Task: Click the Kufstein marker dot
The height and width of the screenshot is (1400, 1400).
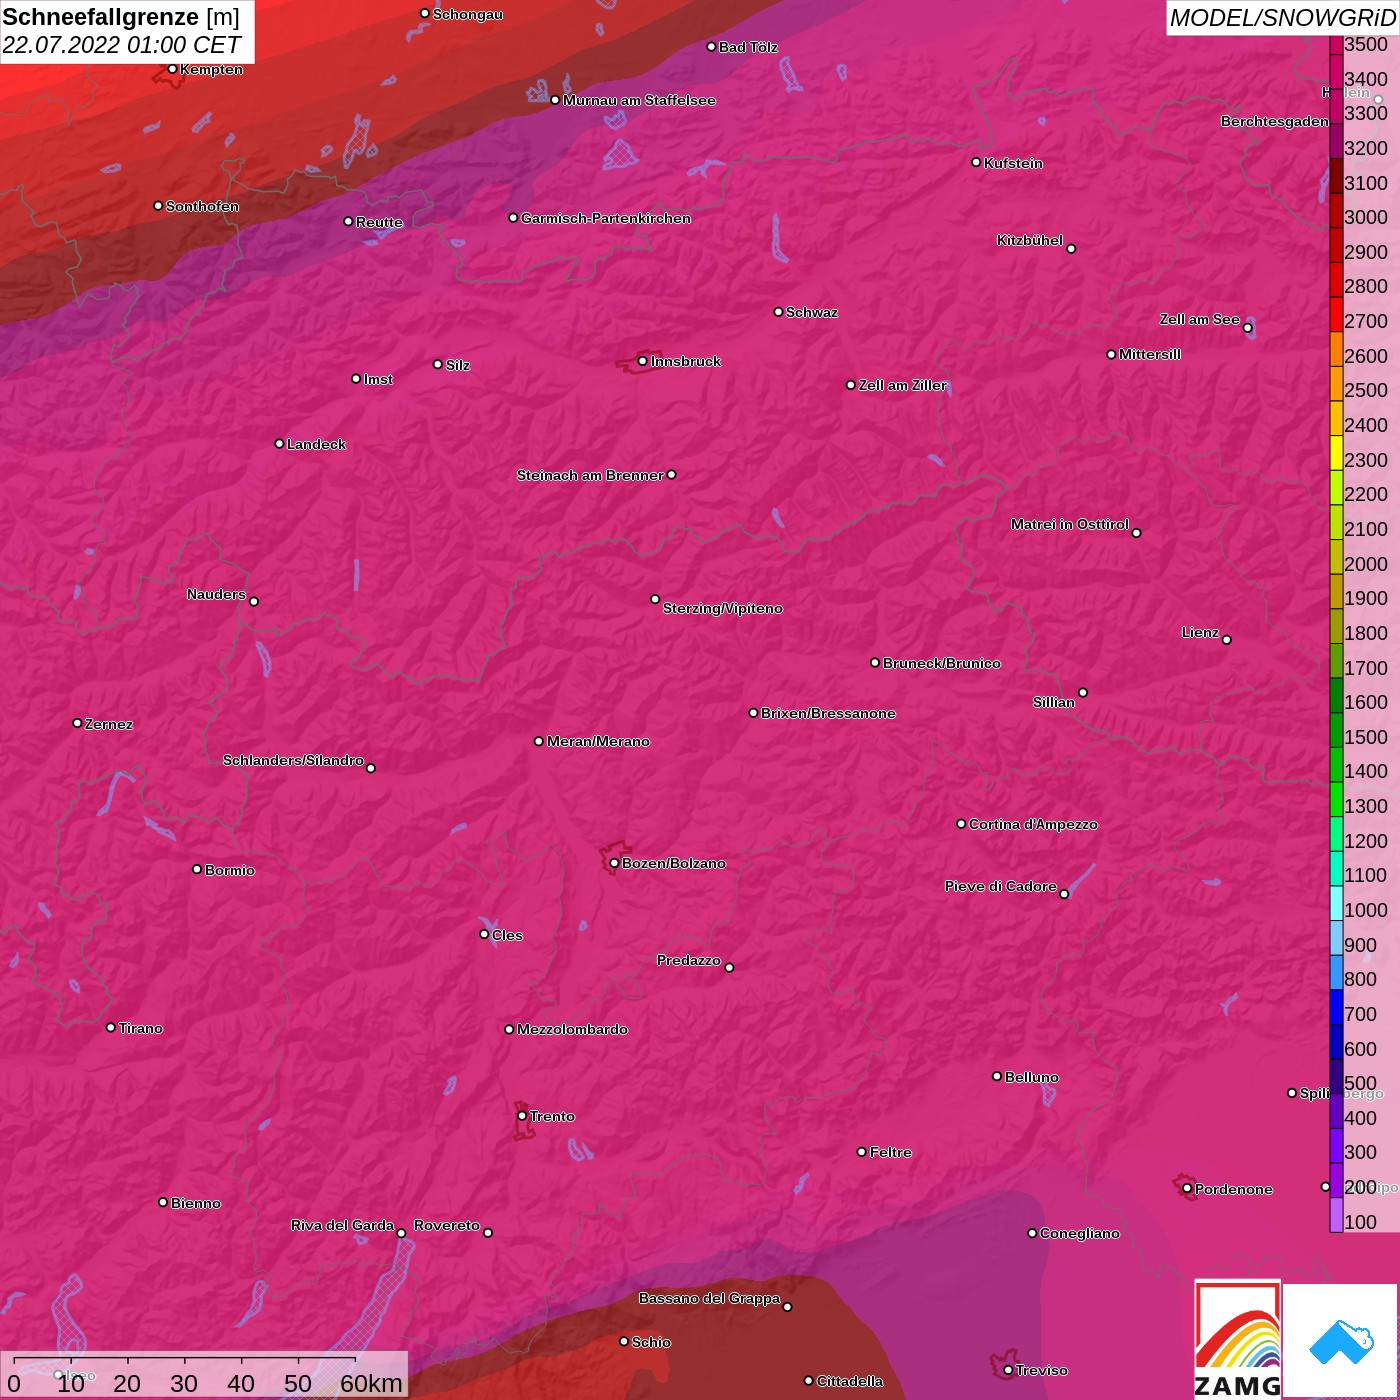Action: 976,162
